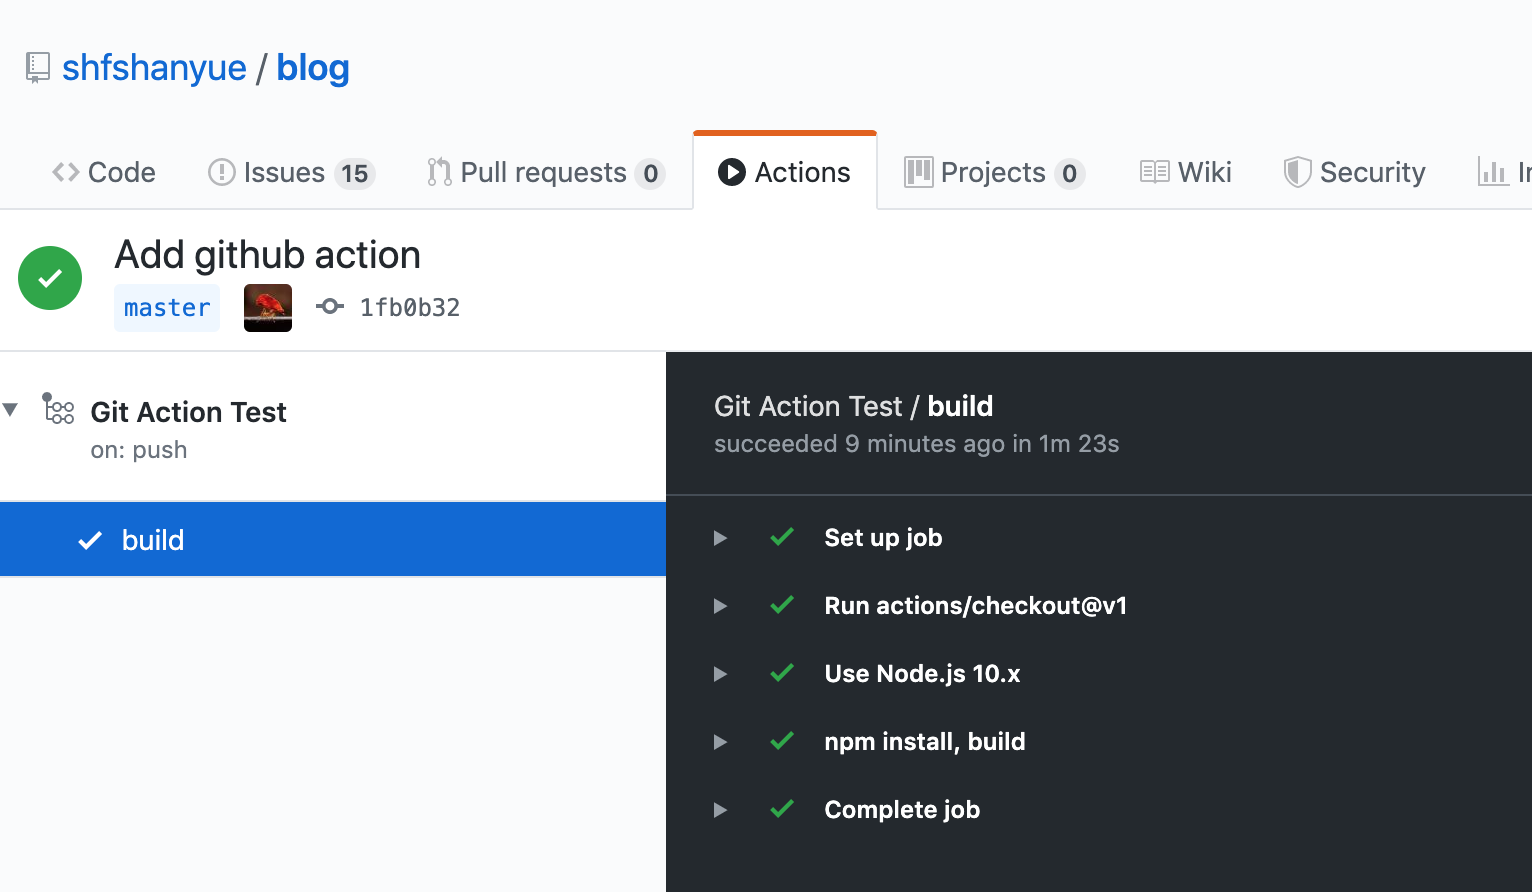1532x892 pixels.
Task: Click the white checkmark on build job
Action: click(90, 540)
